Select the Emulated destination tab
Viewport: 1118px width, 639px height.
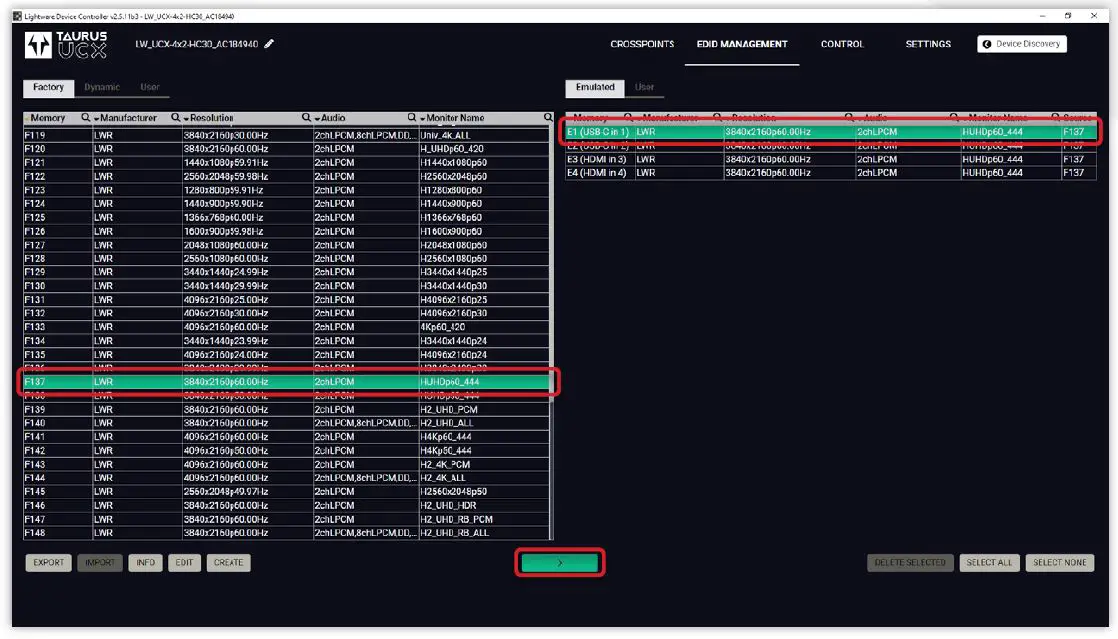tap(595, 87)
